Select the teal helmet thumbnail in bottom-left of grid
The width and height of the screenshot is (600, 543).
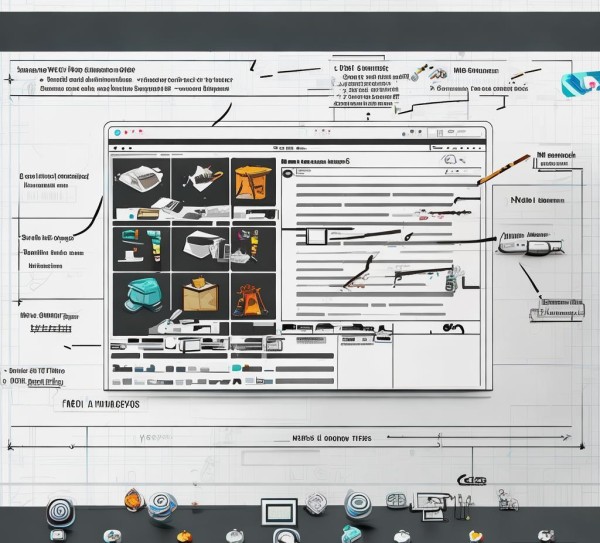point(140,294)
